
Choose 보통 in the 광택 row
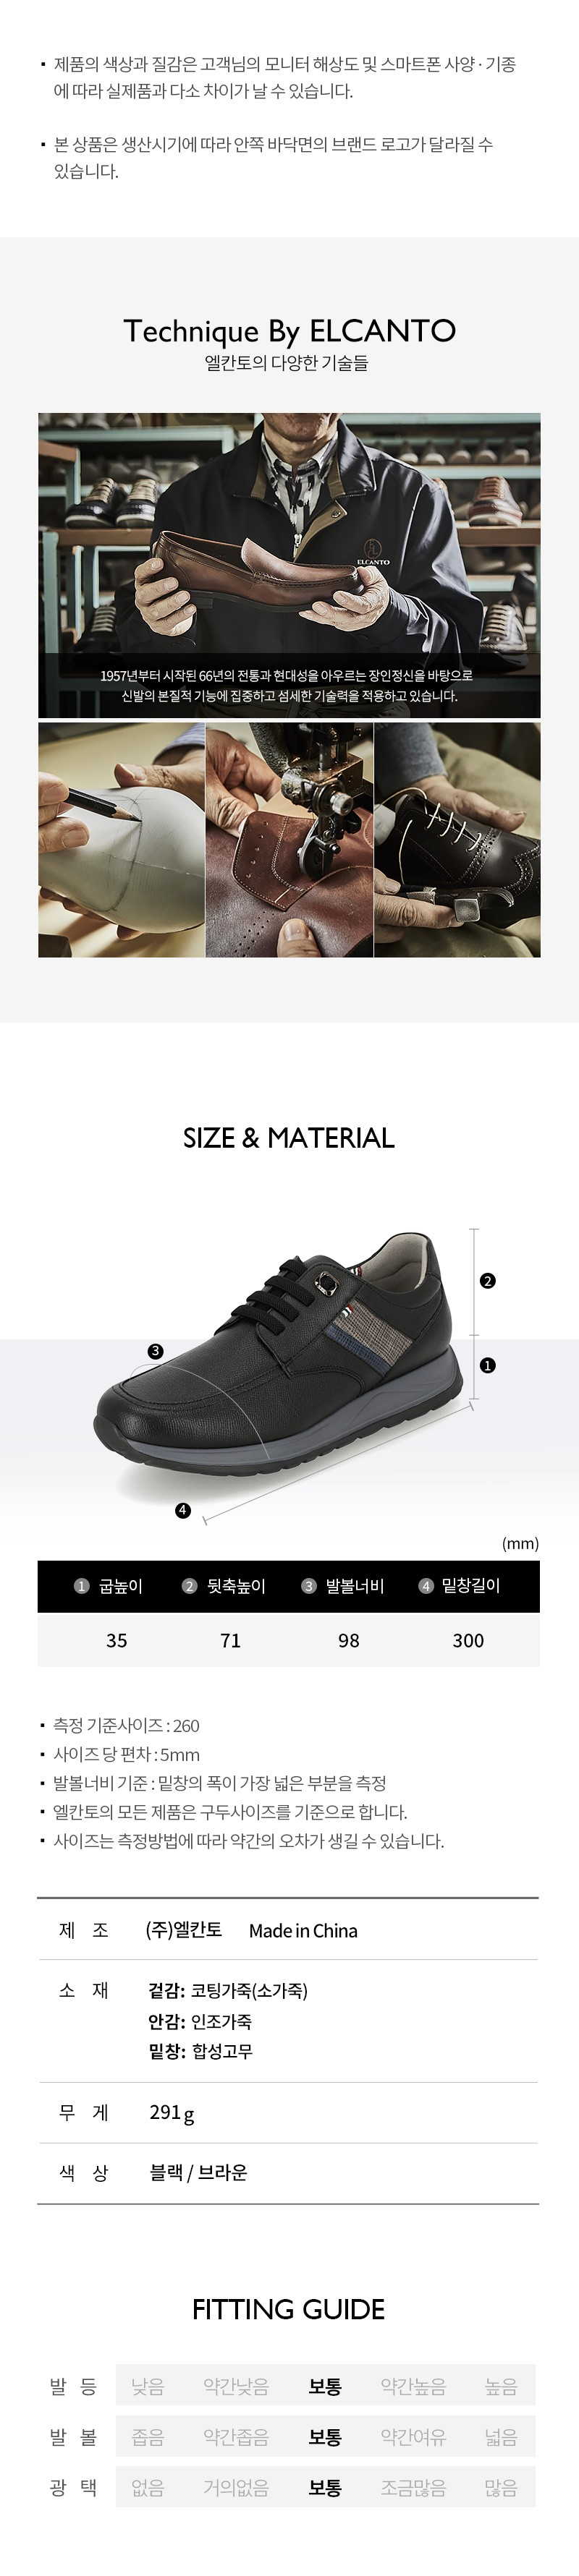(325, 2487)
